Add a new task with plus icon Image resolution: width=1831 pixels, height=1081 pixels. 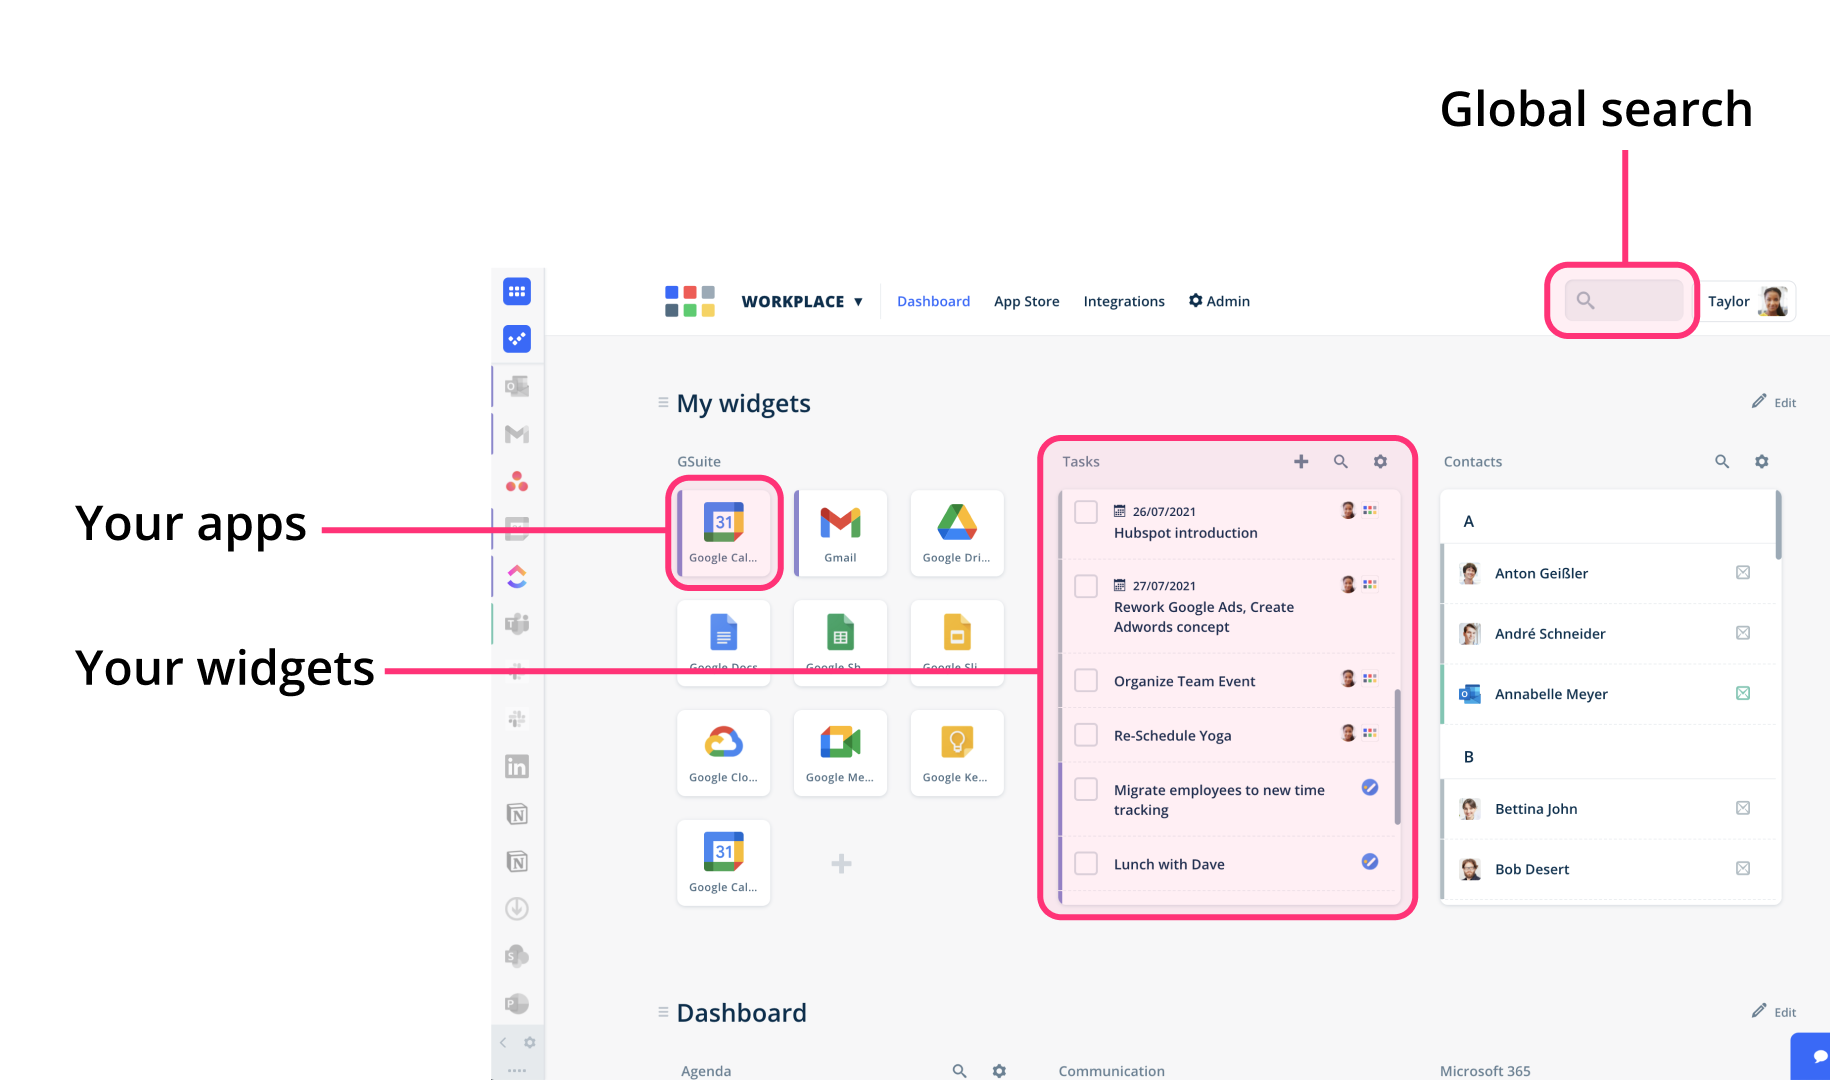pos(1301,461)
